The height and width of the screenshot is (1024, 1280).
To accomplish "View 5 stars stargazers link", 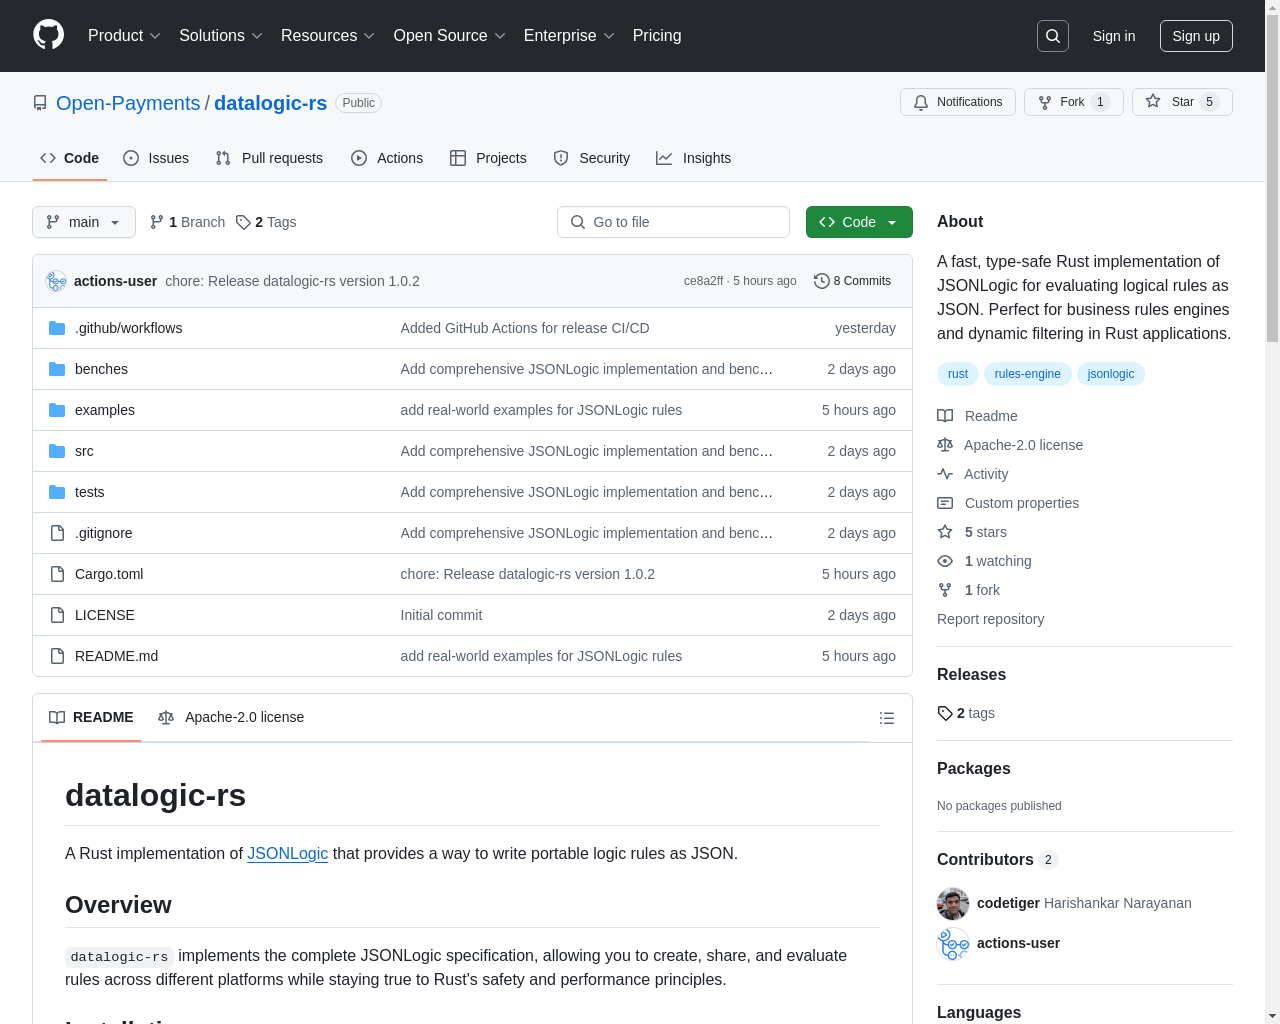I will tap(972, 532).
